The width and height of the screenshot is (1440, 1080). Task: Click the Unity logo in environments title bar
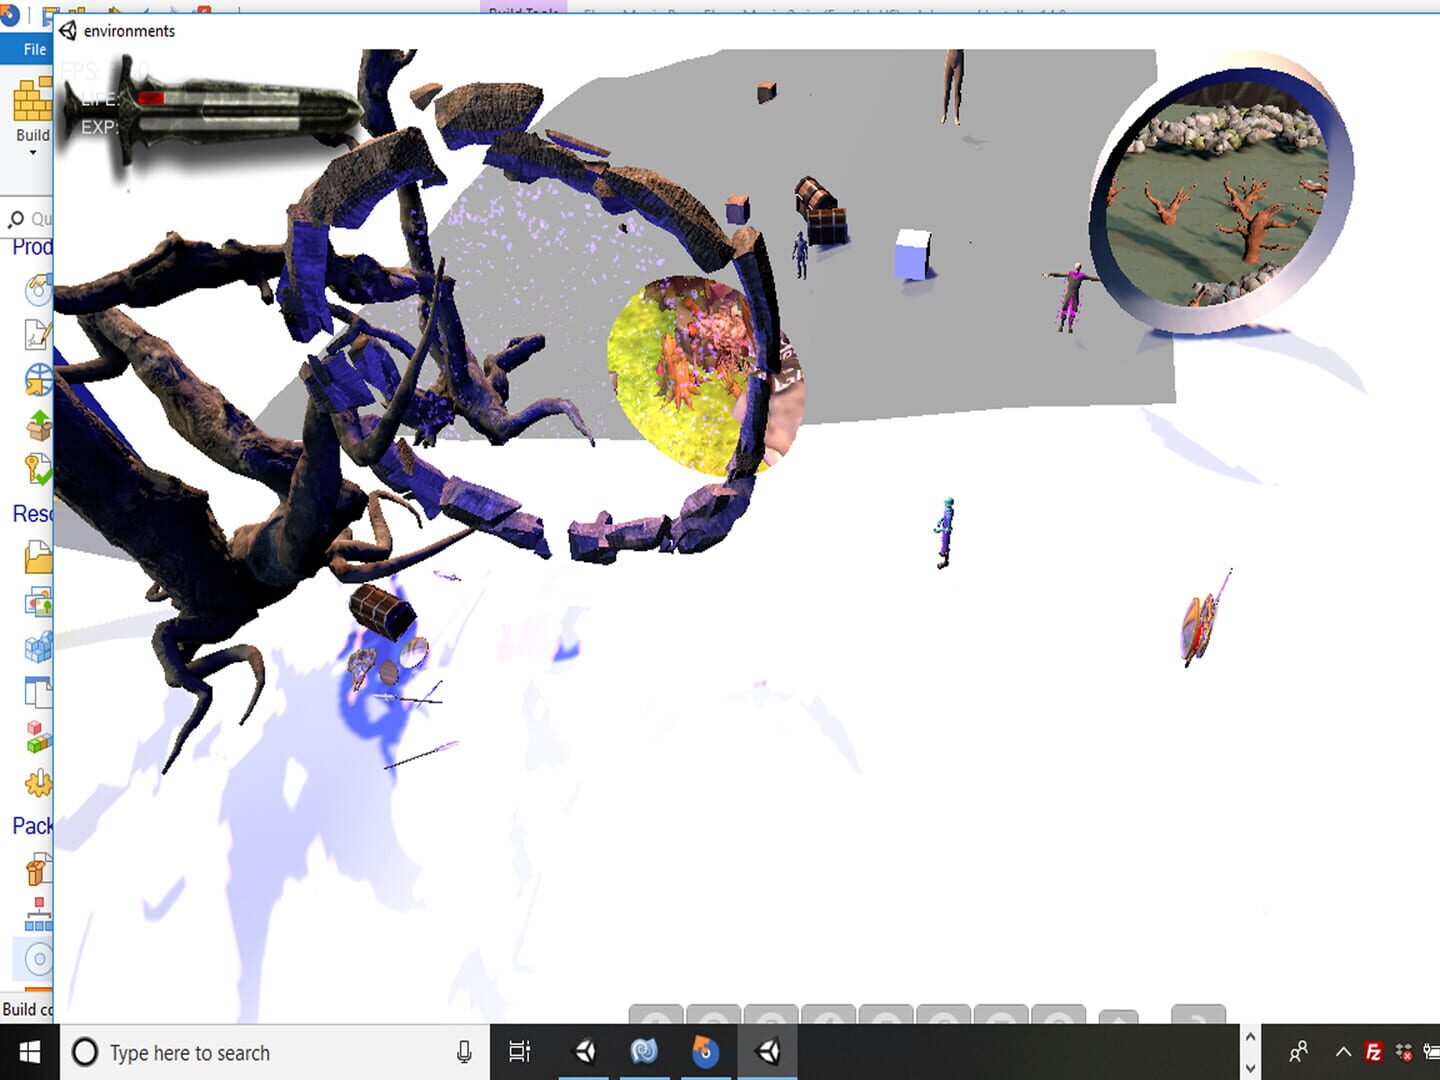tap(68, 31)
